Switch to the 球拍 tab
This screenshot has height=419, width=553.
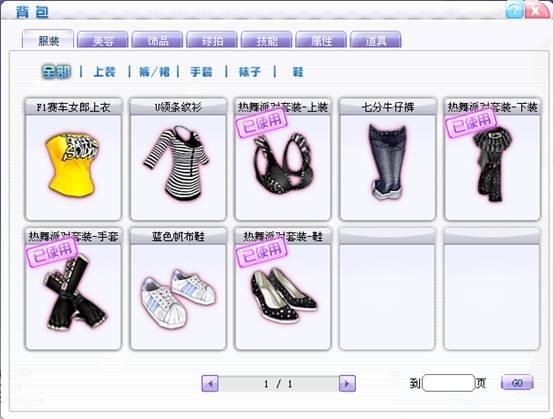212,40
